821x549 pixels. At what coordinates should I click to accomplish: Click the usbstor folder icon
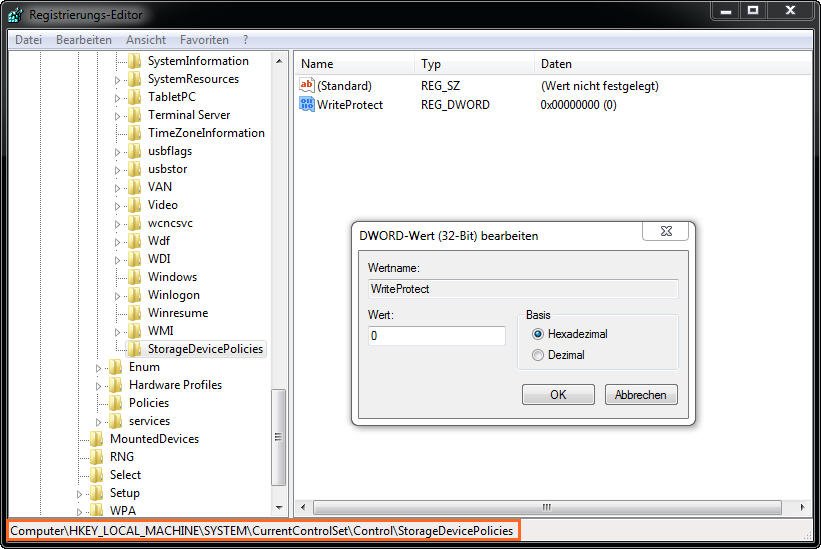click(x=135, y=169)
